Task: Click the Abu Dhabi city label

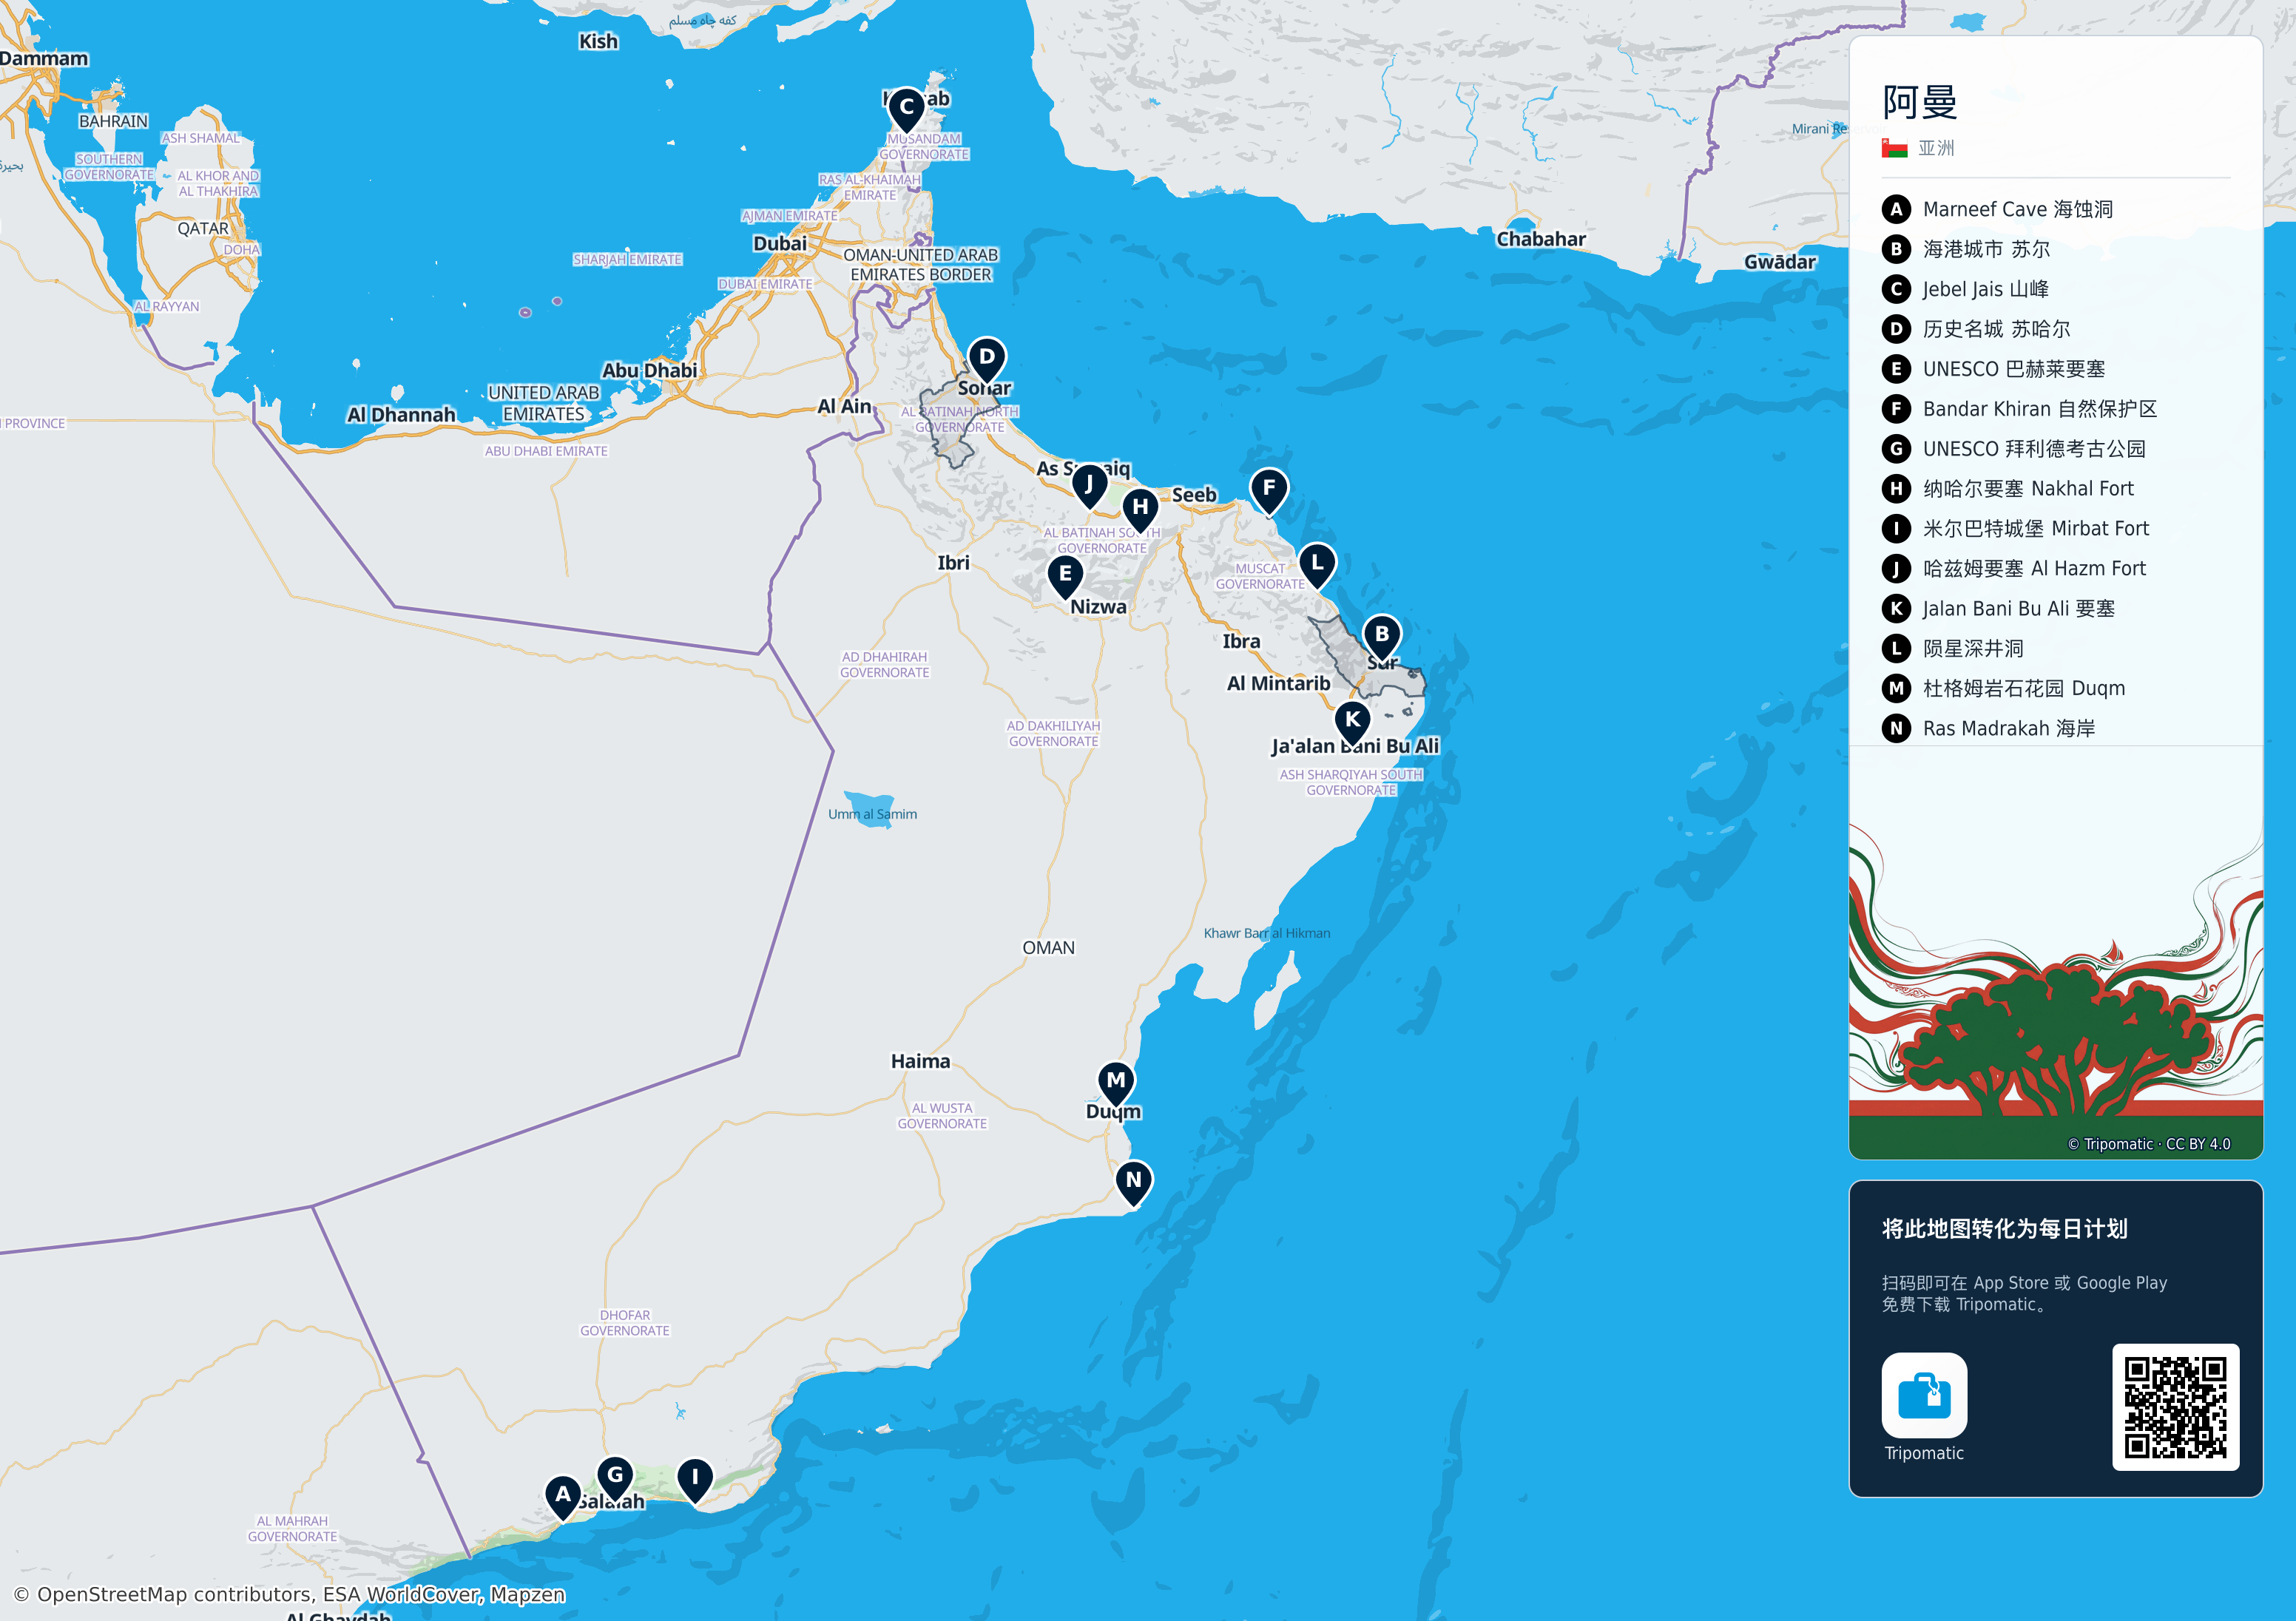Action: tap(649, 370)
